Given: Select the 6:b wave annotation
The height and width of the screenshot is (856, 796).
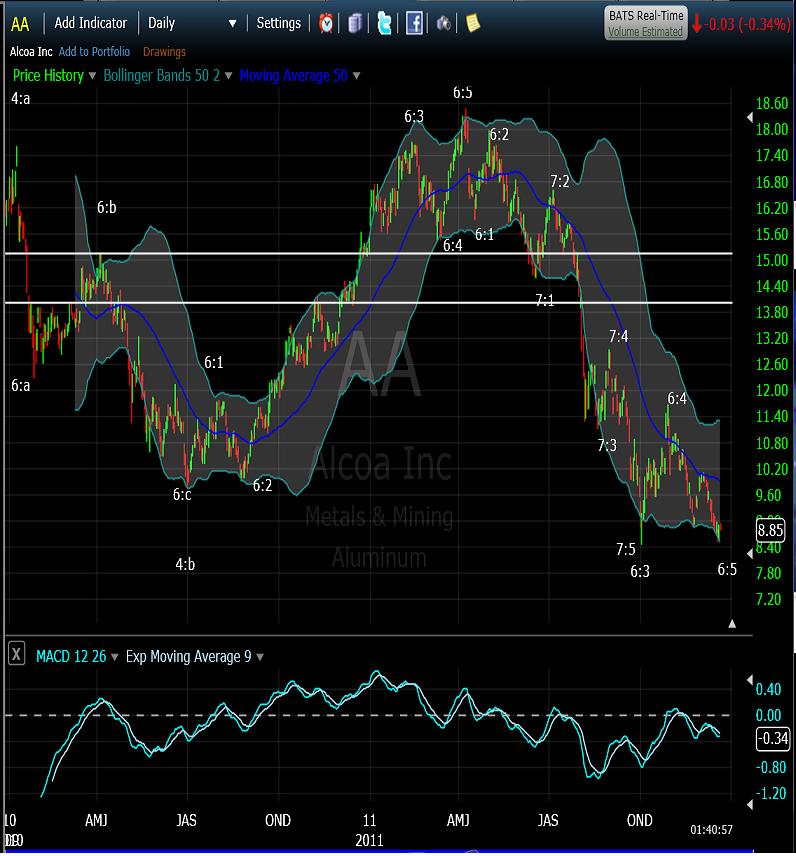Looking at the screenshot, I should [106, 207].
